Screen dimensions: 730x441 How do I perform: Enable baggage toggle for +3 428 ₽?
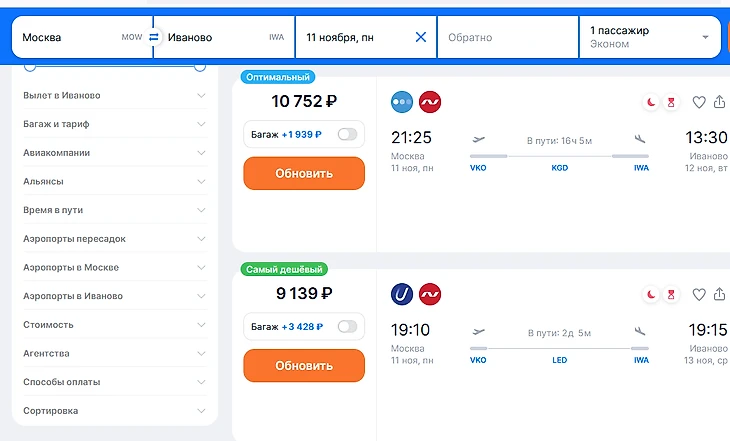[347, 326]
